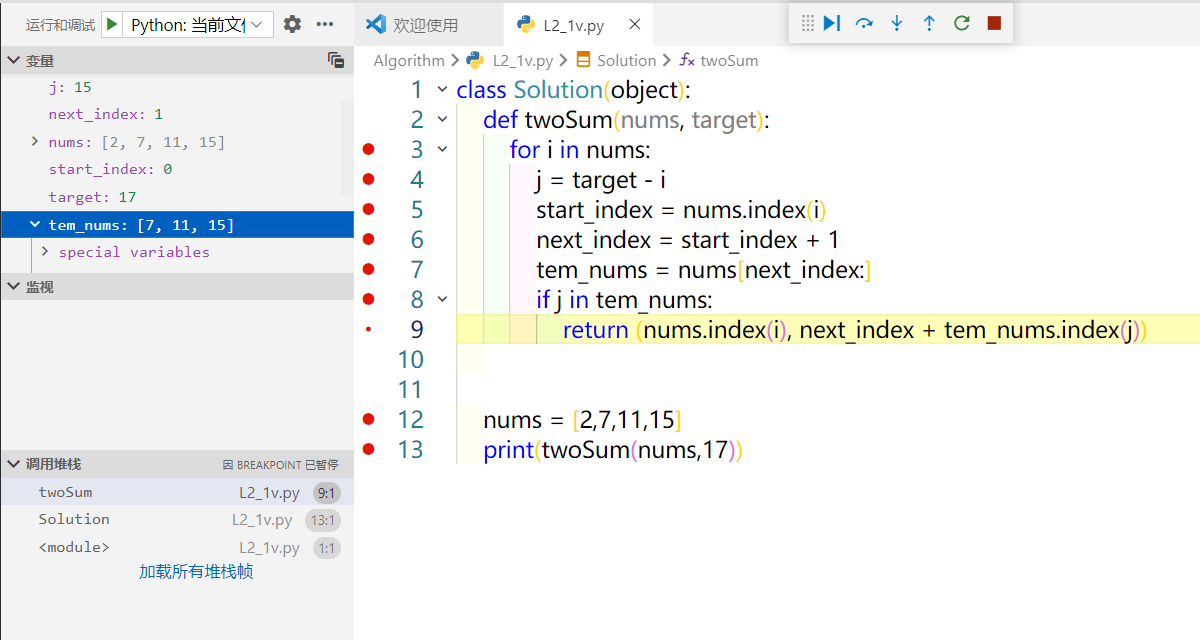Screen dimensions: 1200x640
Task: Grab the debug toolbar drag handle
Action: (x=808, y=23)
